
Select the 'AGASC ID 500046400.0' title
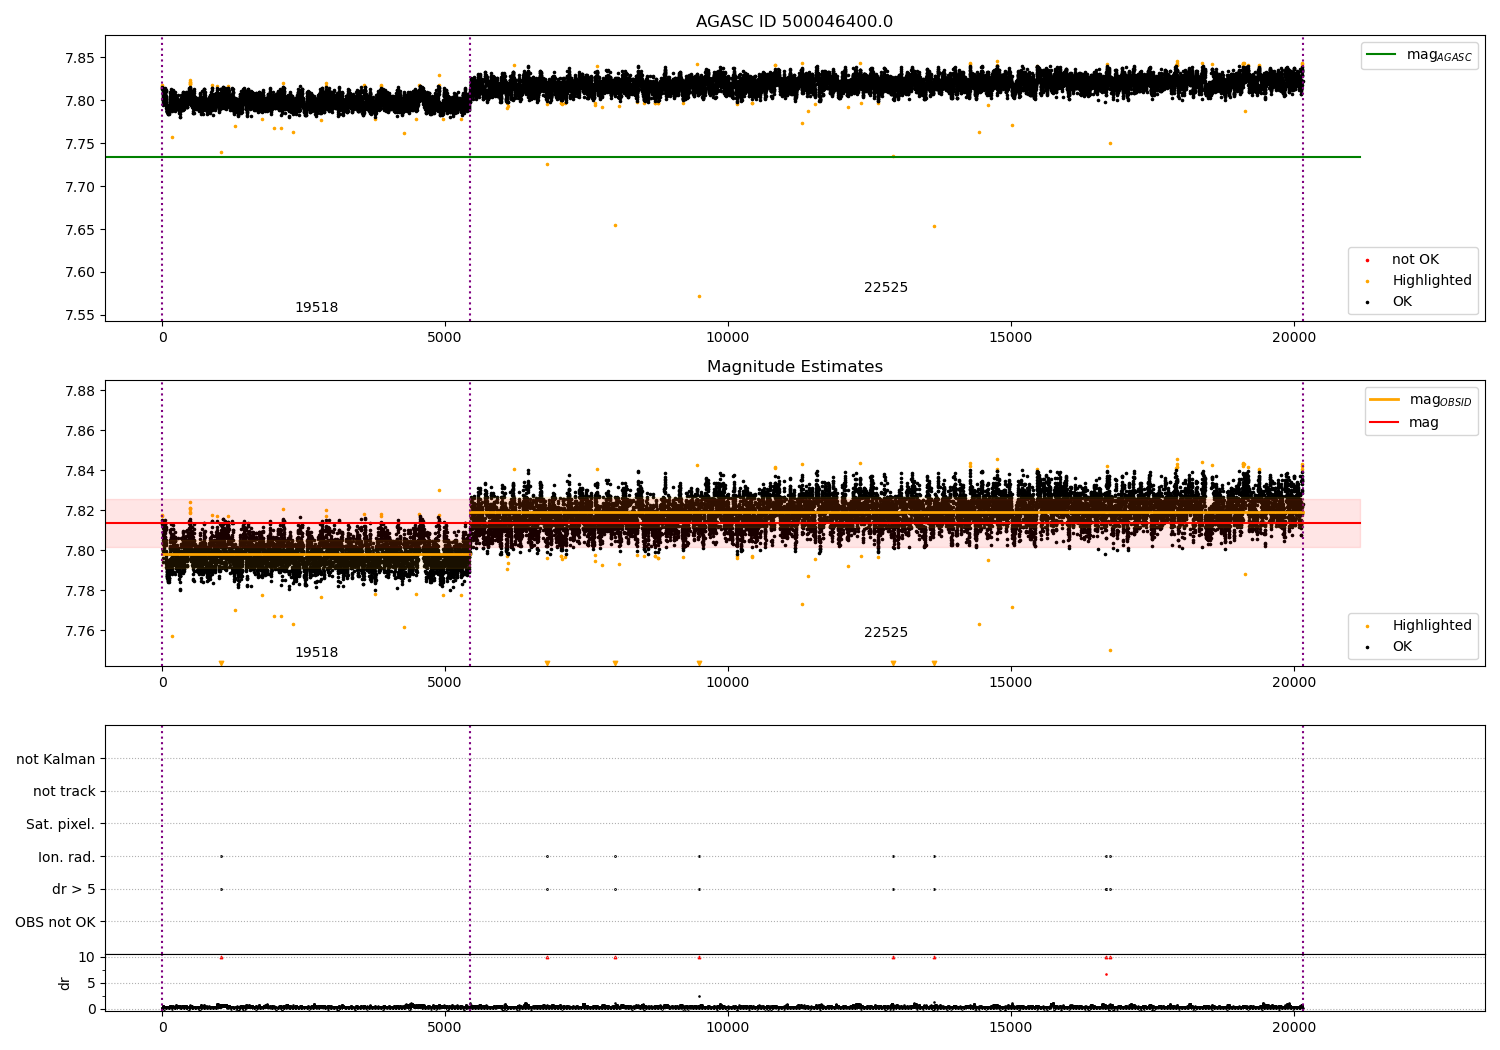tap(794, 22)
